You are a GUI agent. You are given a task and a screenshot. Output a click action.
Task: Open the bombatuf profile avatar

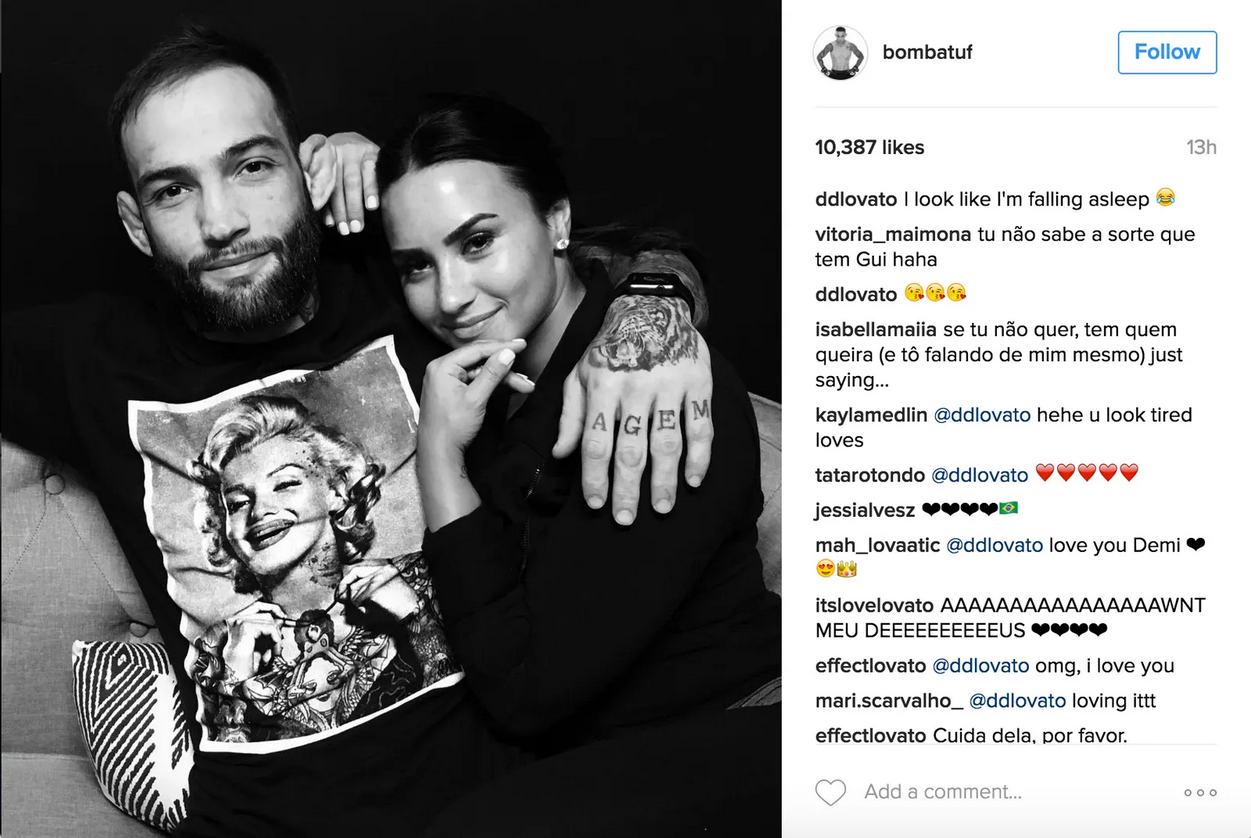pyautogui.click(x=840, y=53)
